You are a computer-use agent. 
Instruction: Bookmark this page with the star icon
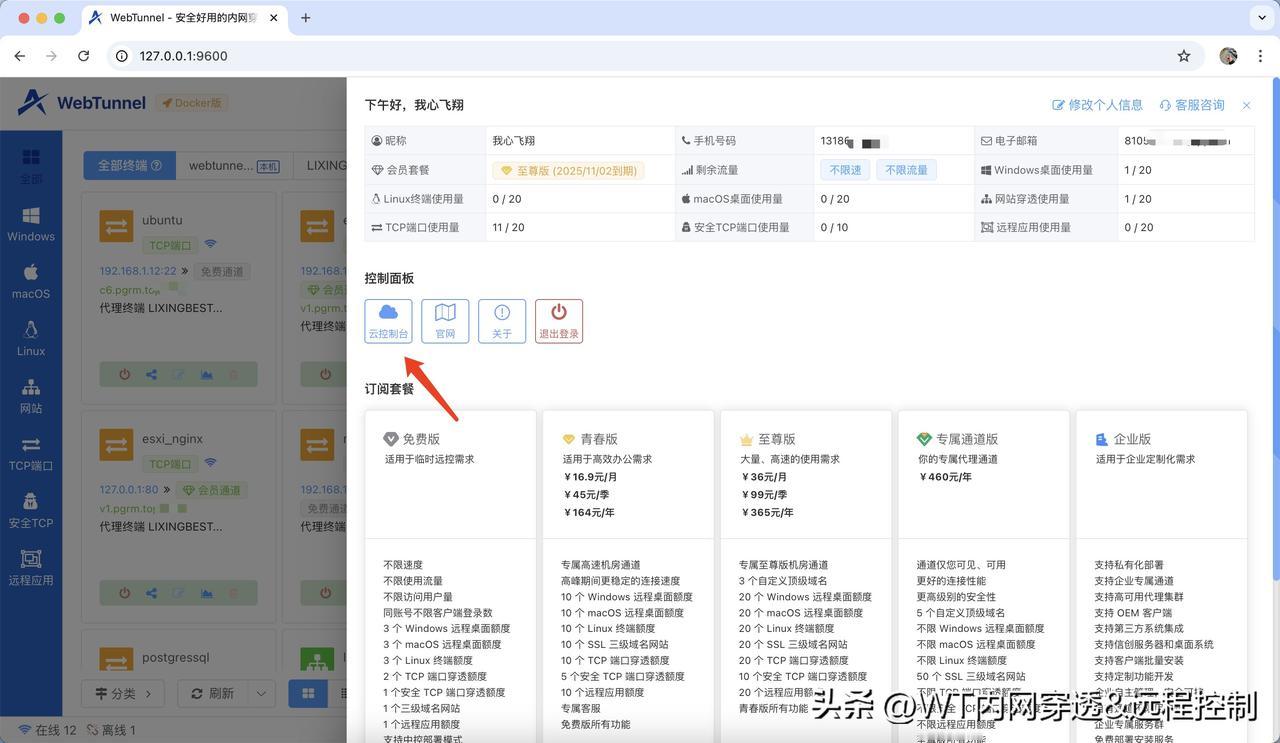[1184, 56]
